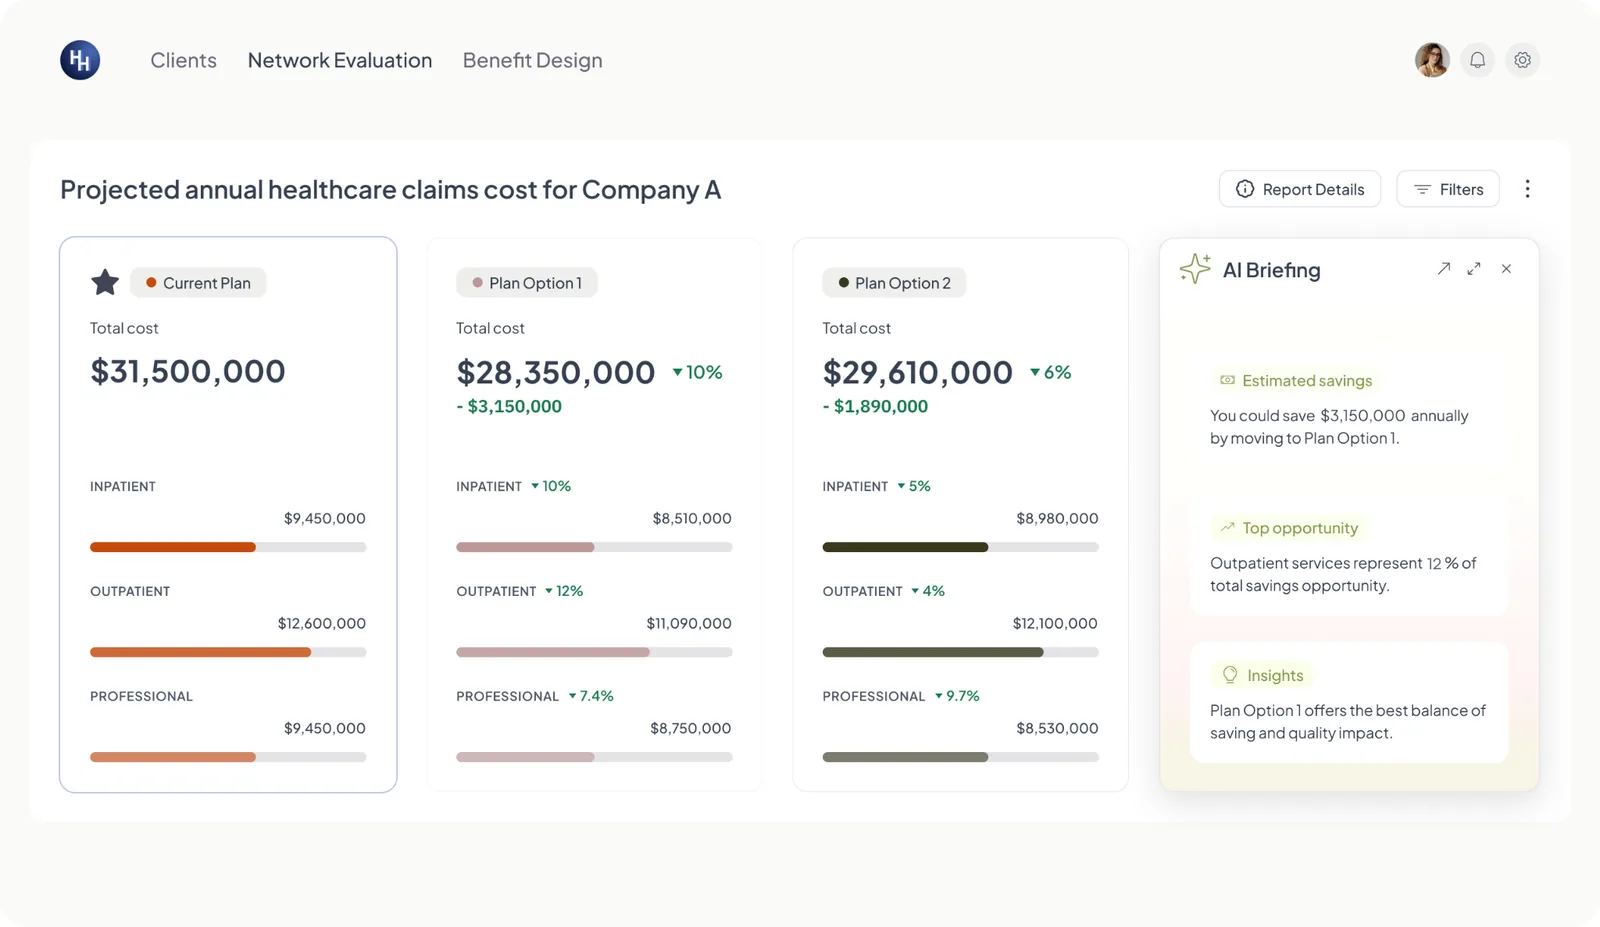Expand the AI Briefing panel
Viewport: 1600px width, 927px height.
[1474, 268]
